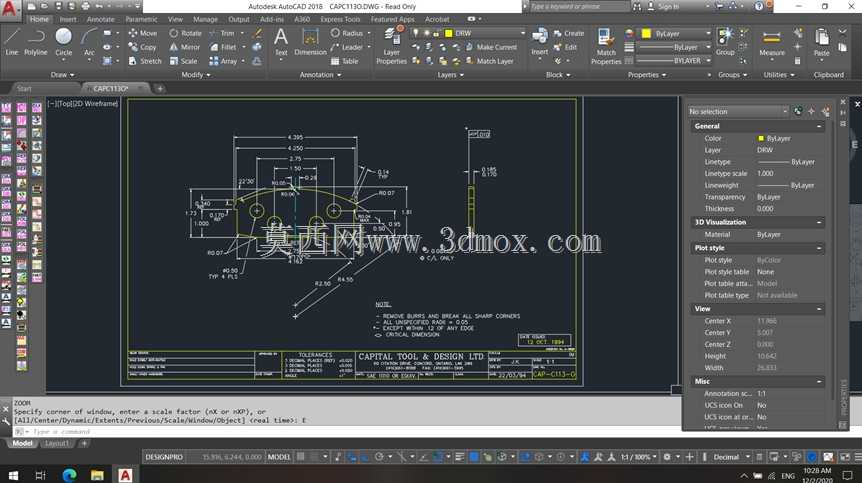This screenshot has height=483, width=862.
Task: Expand the Layers panel dropdown
Action: click(450, 75)
